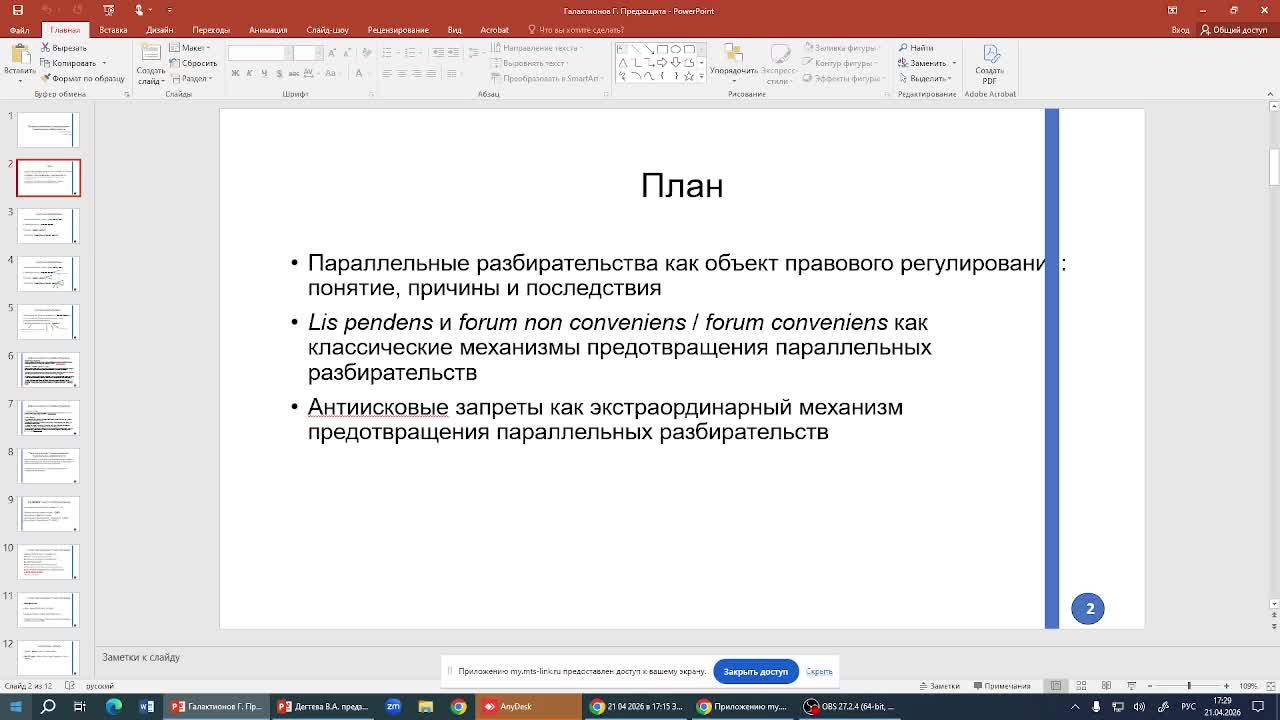Open Microsoft Edge from the taskbar

[114, 706]
